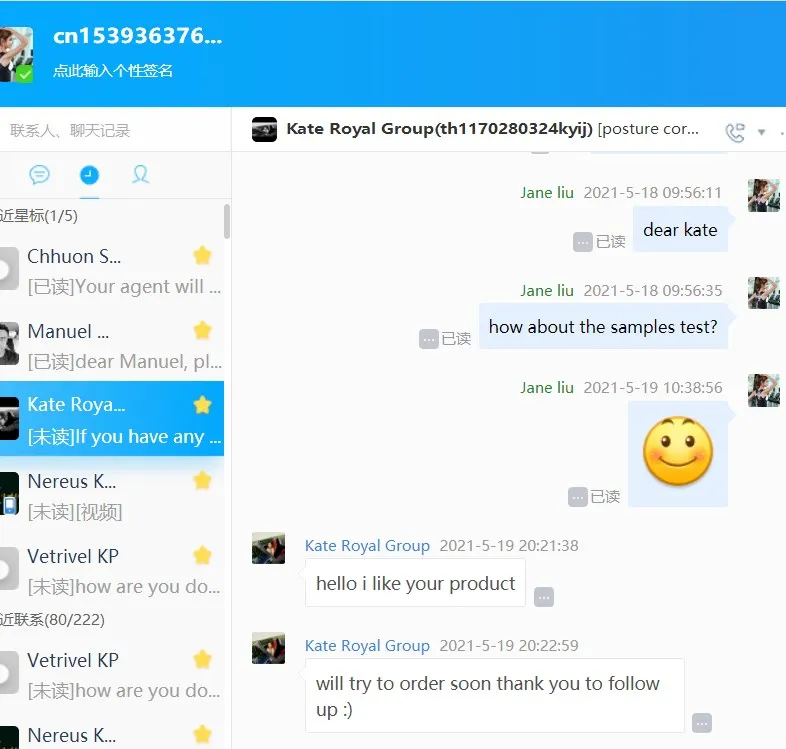Unstar the Nereus K... contact in starred list
The height and width of the screenshot is (749, 786).
click(203, 481)
